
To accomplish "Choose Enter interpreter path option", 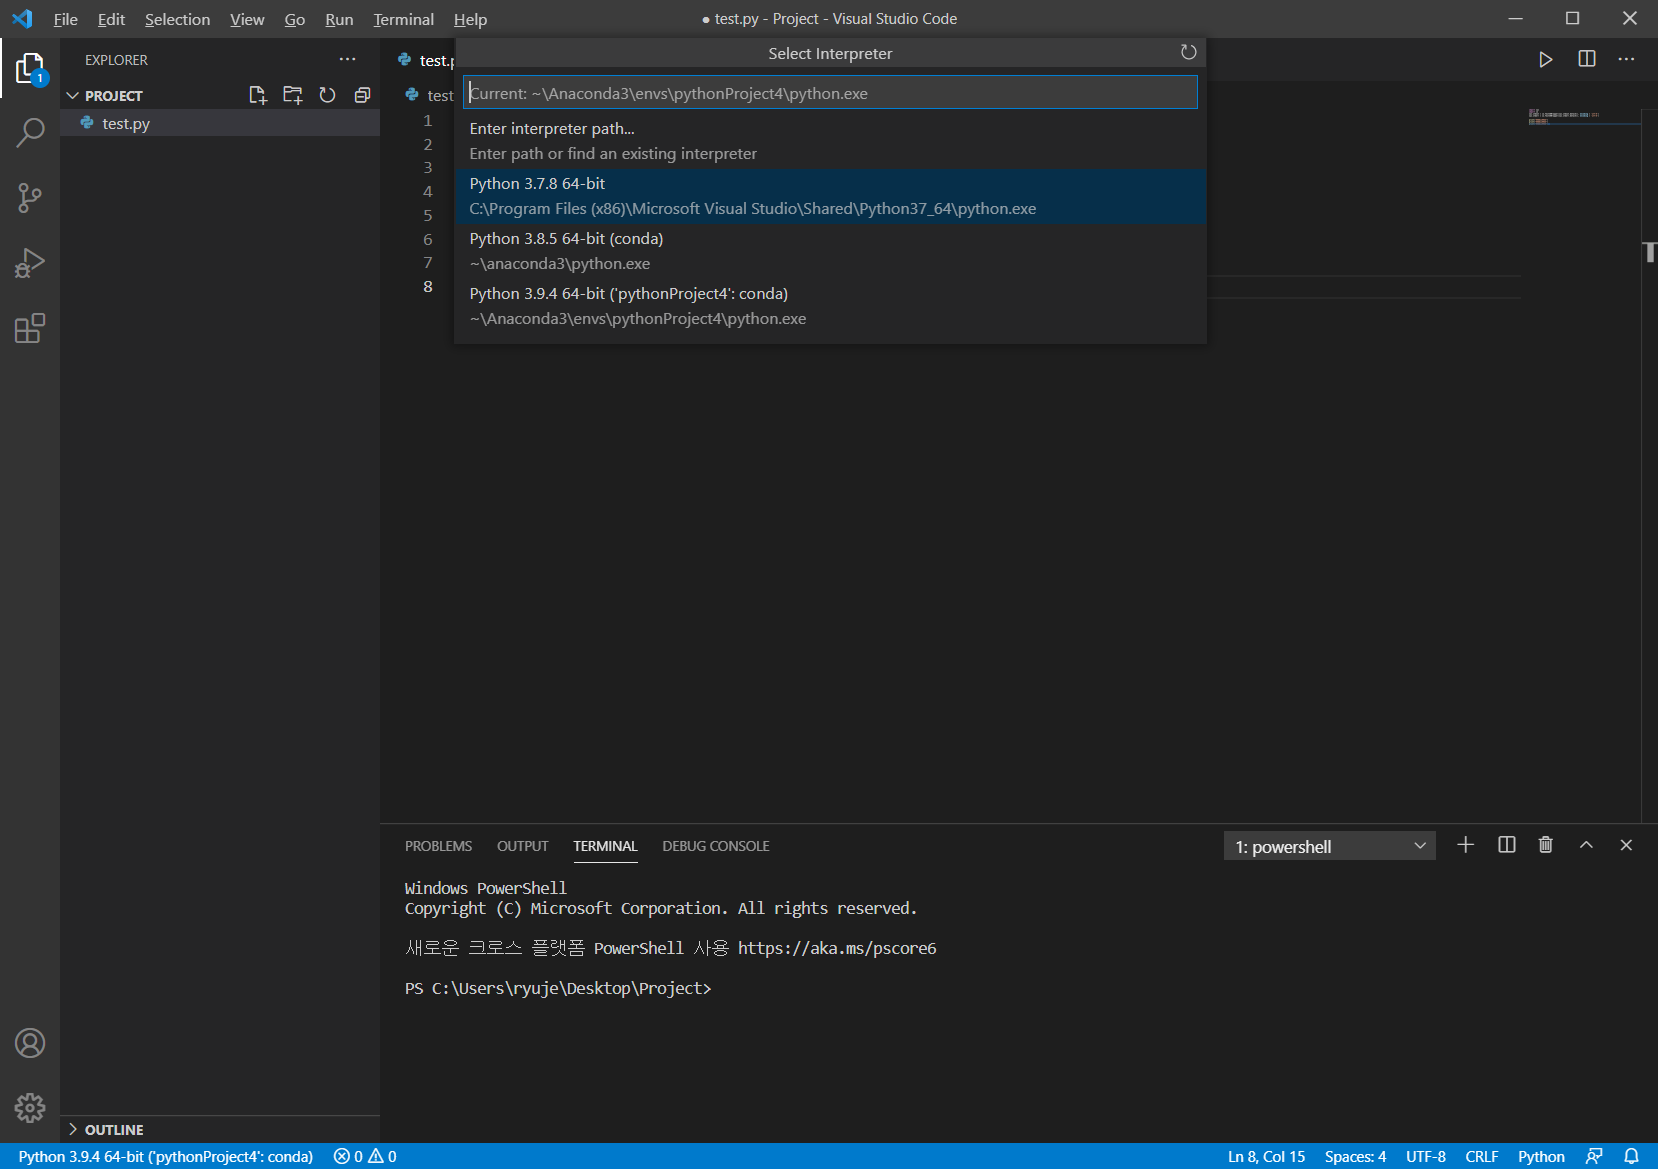I will pyautogui.click(x=830, y=141).
